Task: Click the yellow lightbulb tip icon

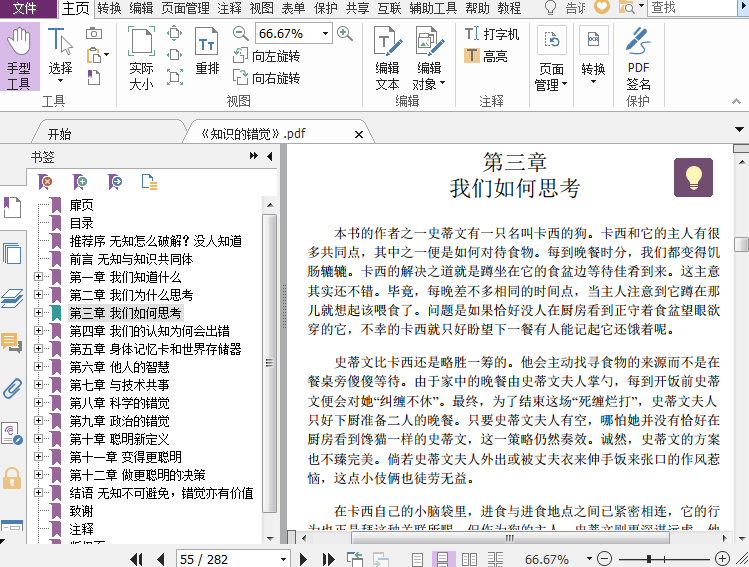Action: tap(693, 176)
